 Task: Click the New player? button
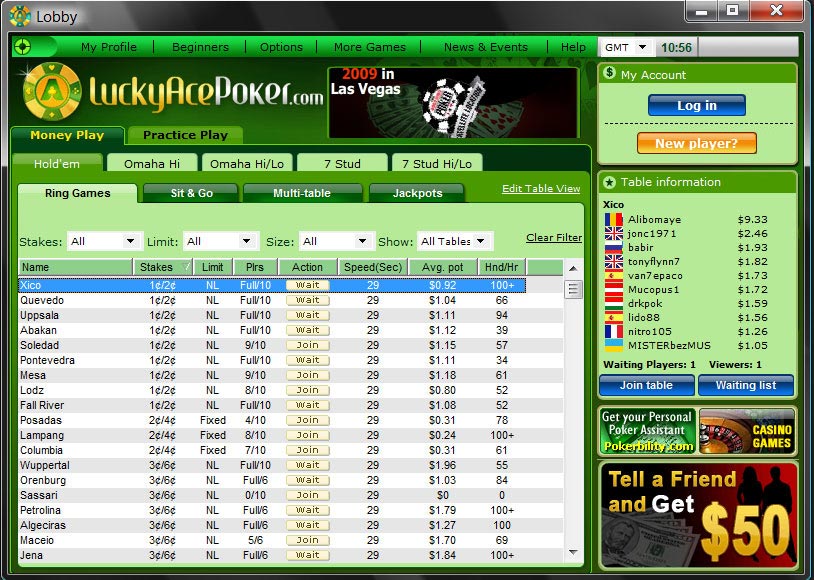pyautogui.click(x=697, y=143)
